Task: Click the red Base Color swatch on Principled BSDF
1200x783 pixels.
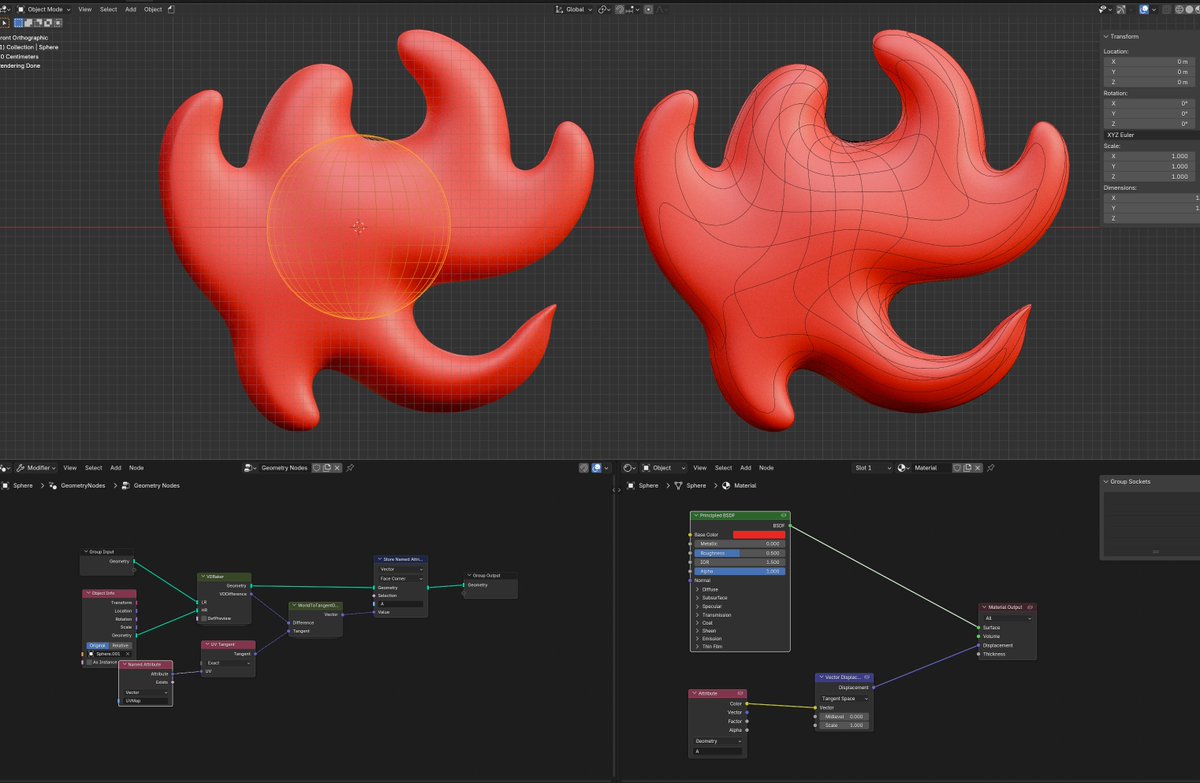Action: 760,534
